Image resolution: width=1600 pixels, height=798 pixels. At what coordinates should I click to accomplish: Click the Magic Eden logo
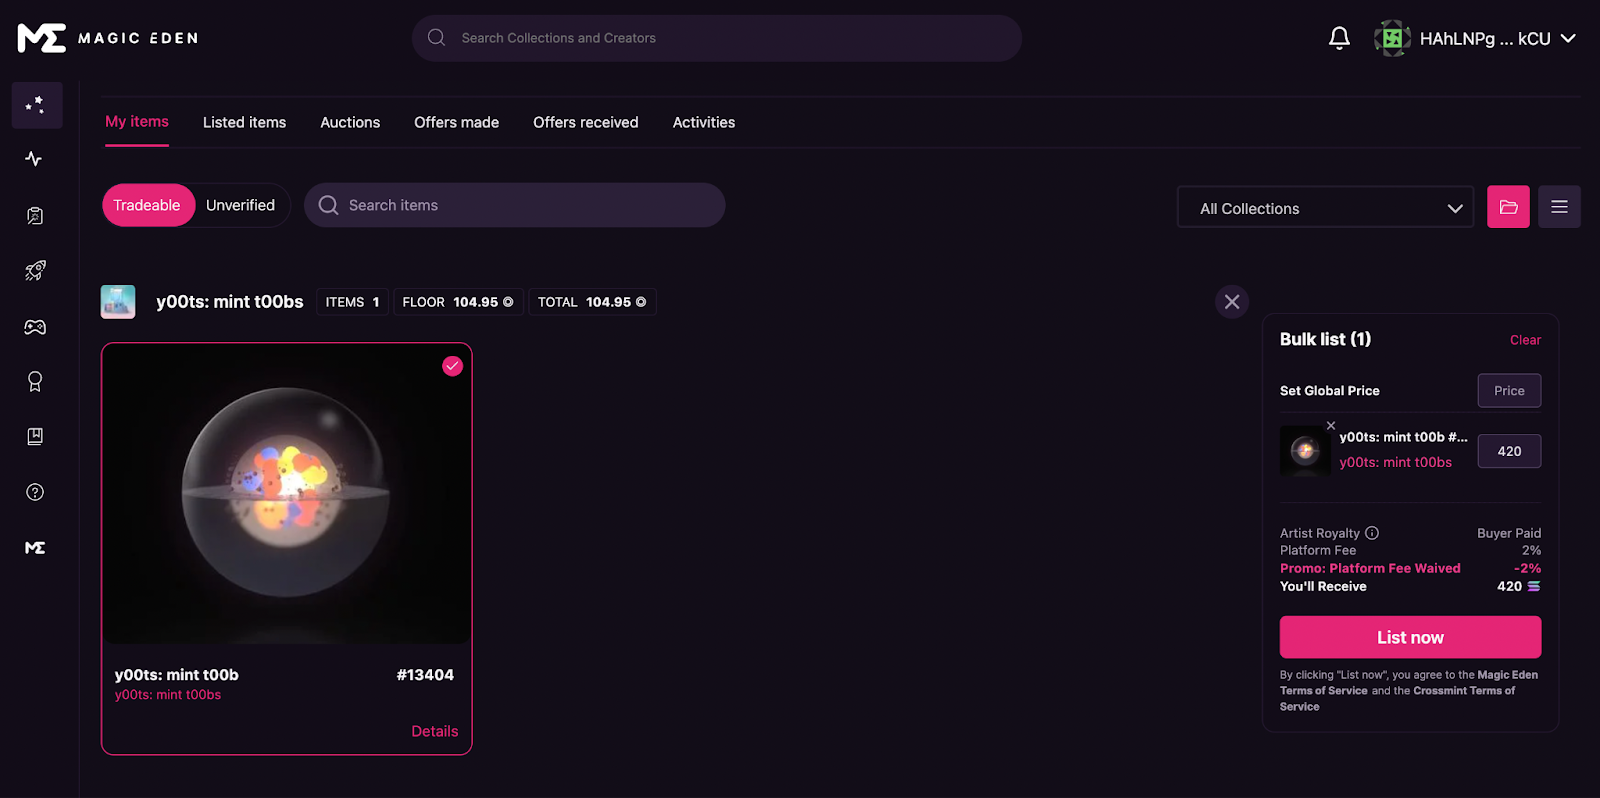coord(108,38)
